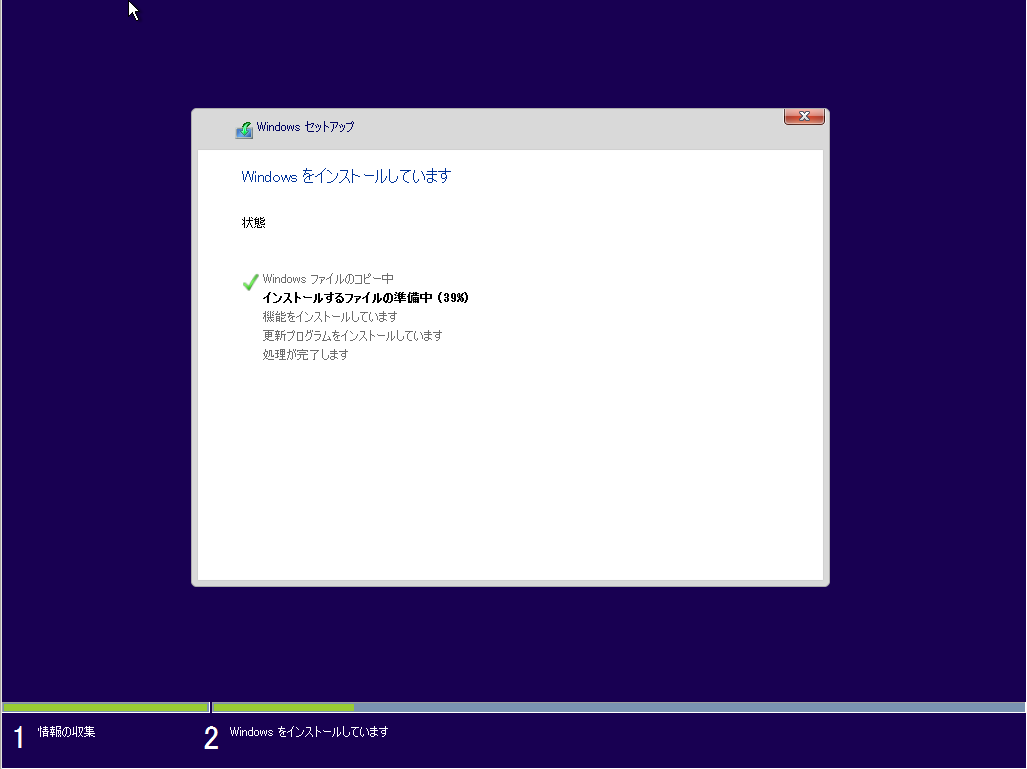Click the phase number 2

tap(211, 738)
